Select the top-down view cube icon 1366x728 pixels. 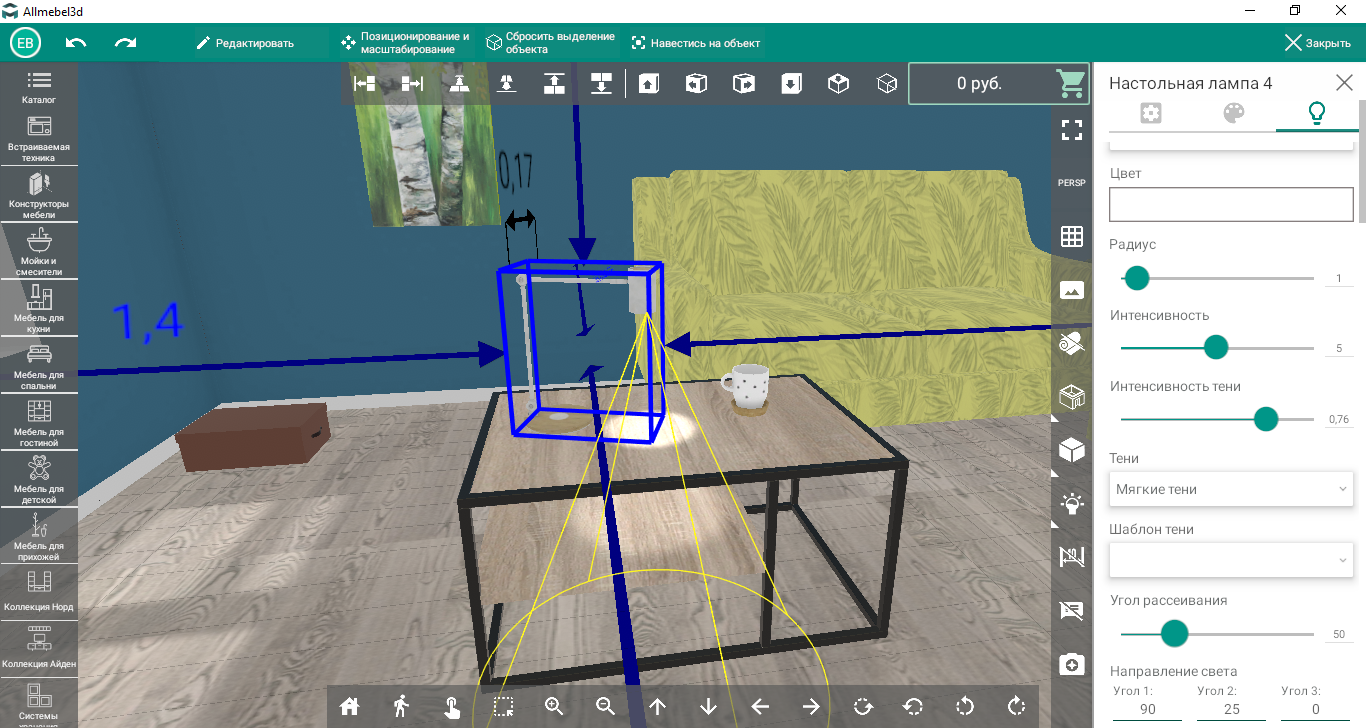[x=791, y=84]
